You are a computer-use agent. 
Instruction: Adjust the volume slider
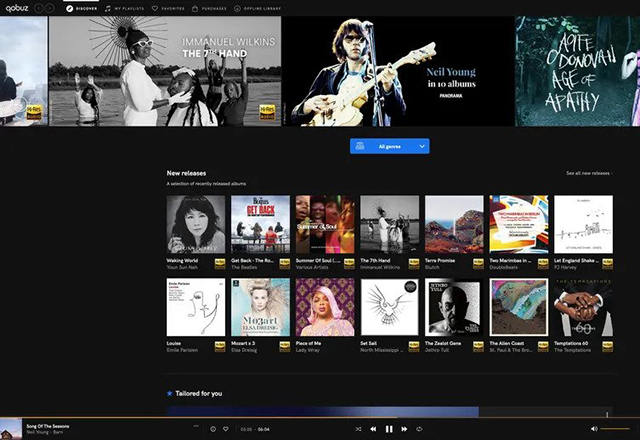pos(615,429)
